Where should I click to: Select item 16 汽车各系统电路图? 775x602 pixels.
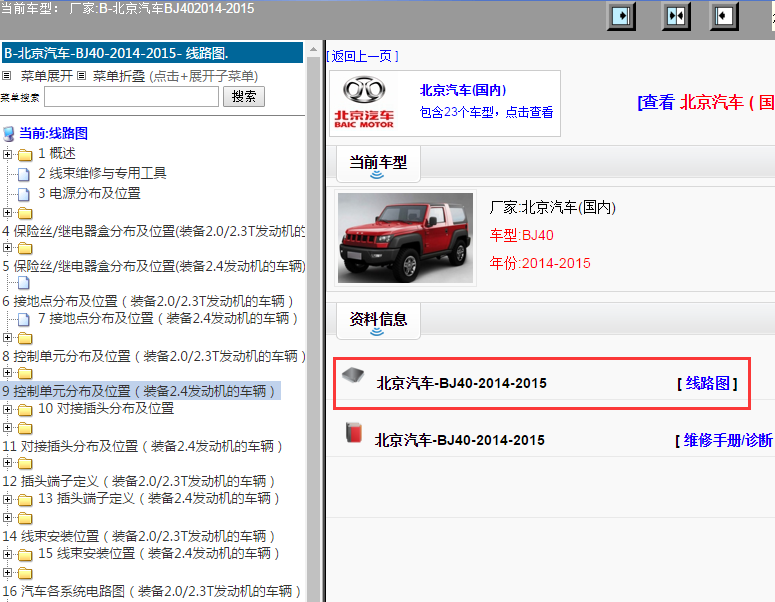152,591
